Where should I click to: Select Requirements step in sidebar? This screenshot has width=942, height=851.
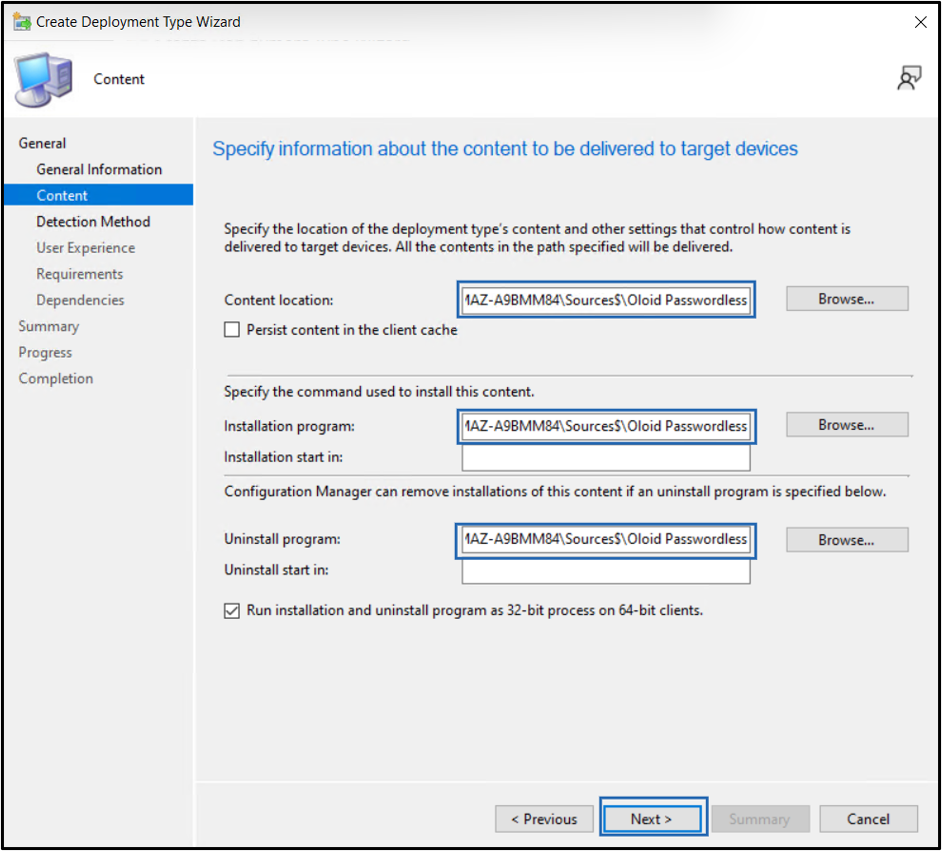79,274
